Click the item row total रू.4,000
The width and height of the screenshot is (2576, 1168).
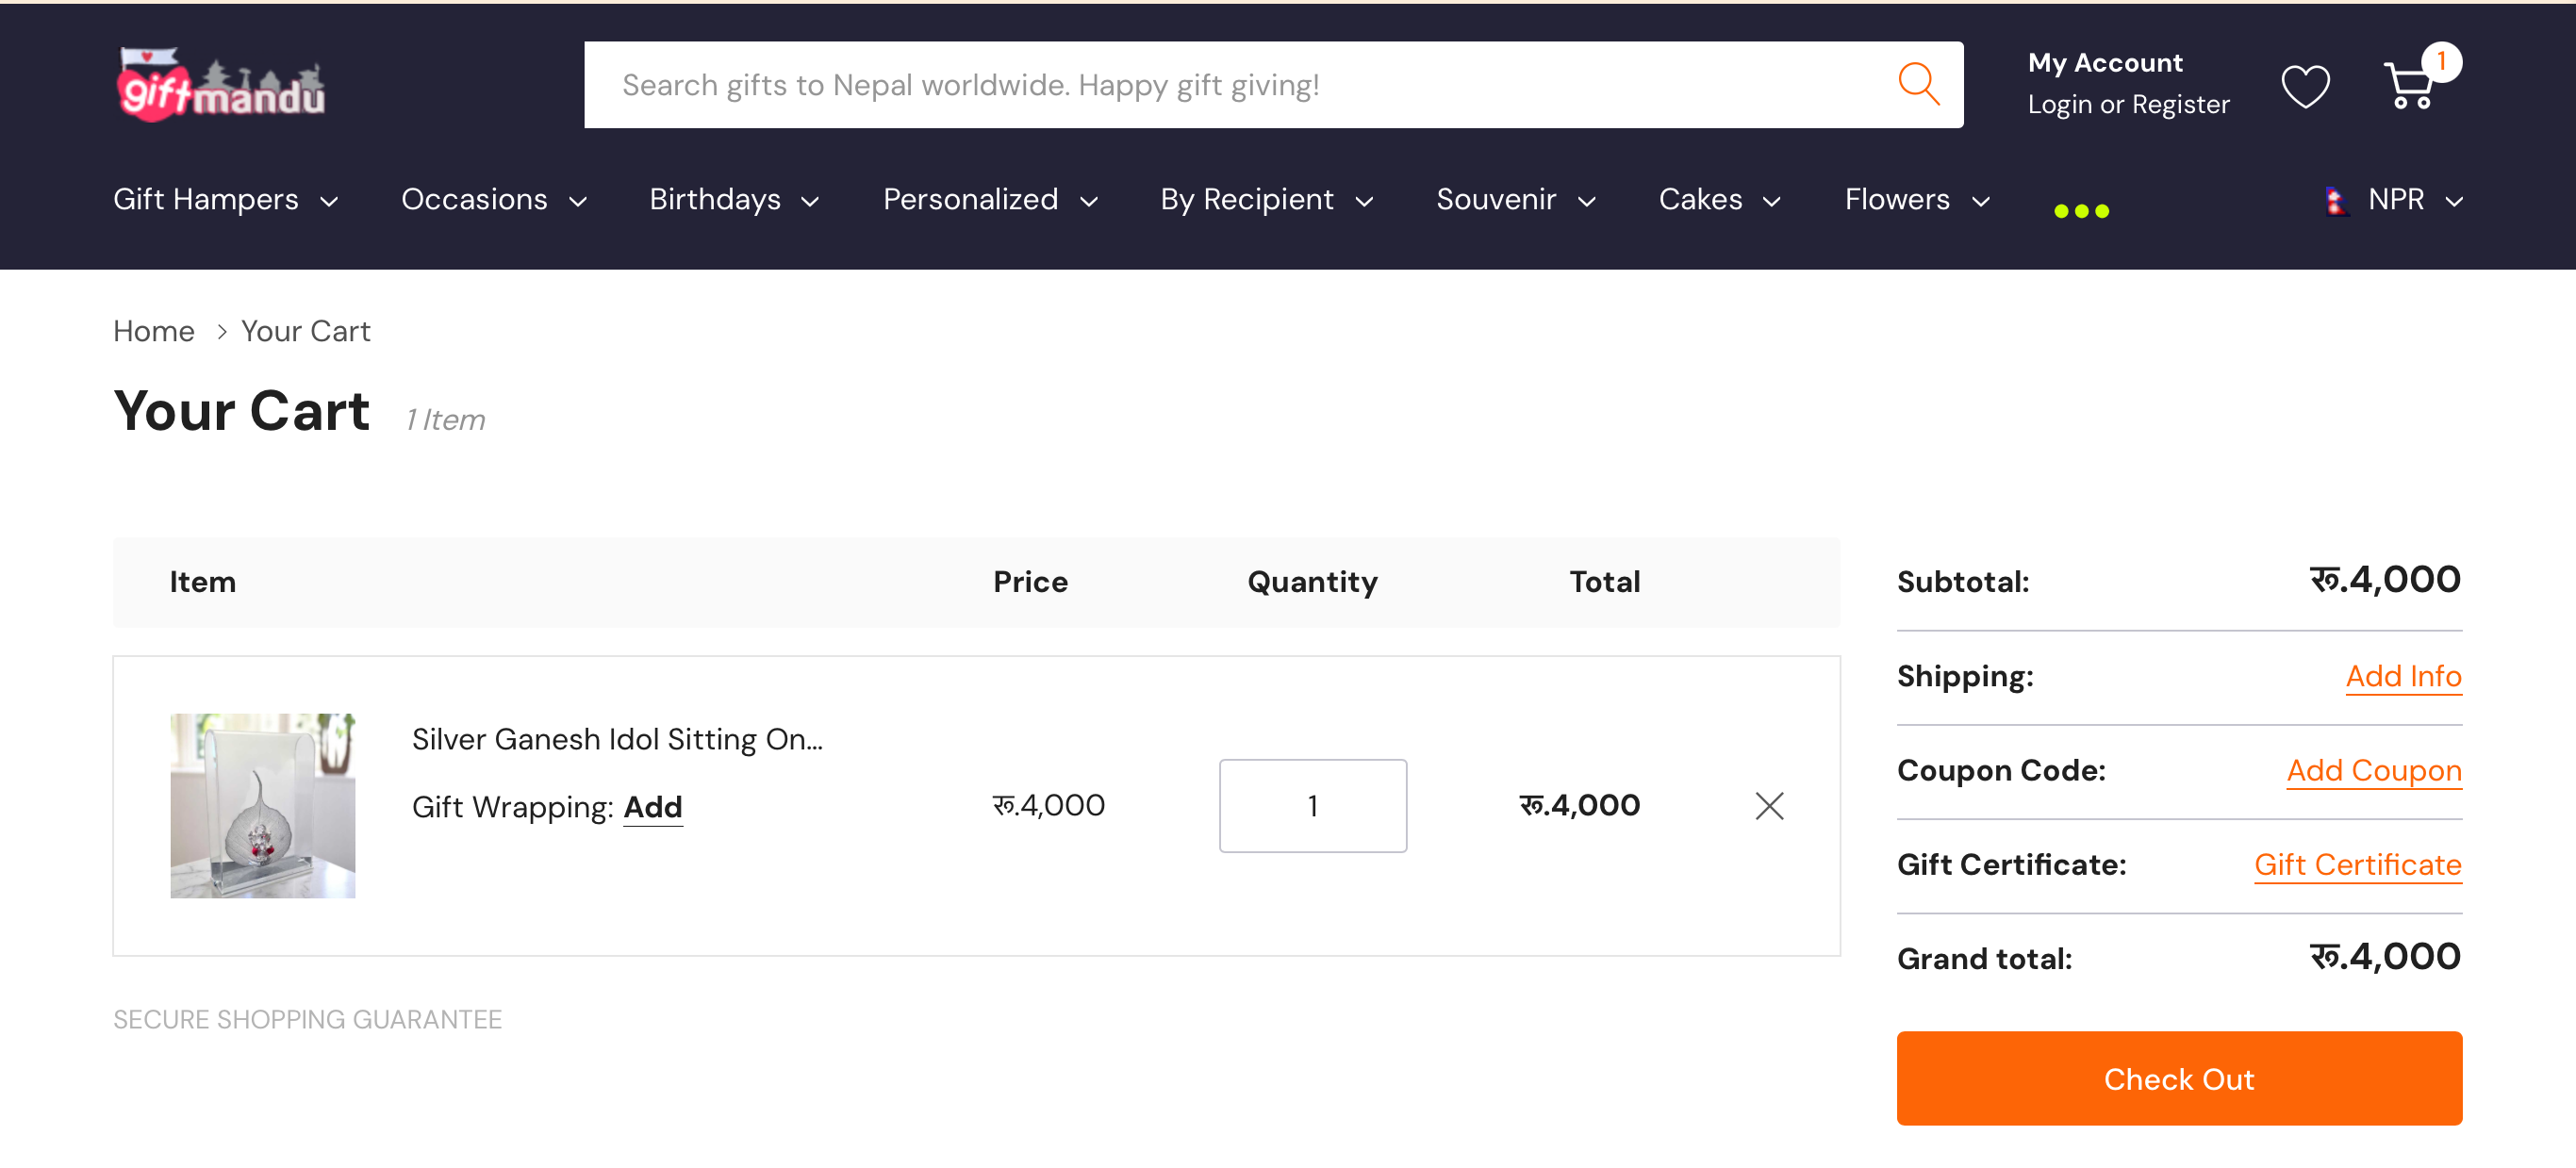pyautogui.click(x=1579, y=805)
